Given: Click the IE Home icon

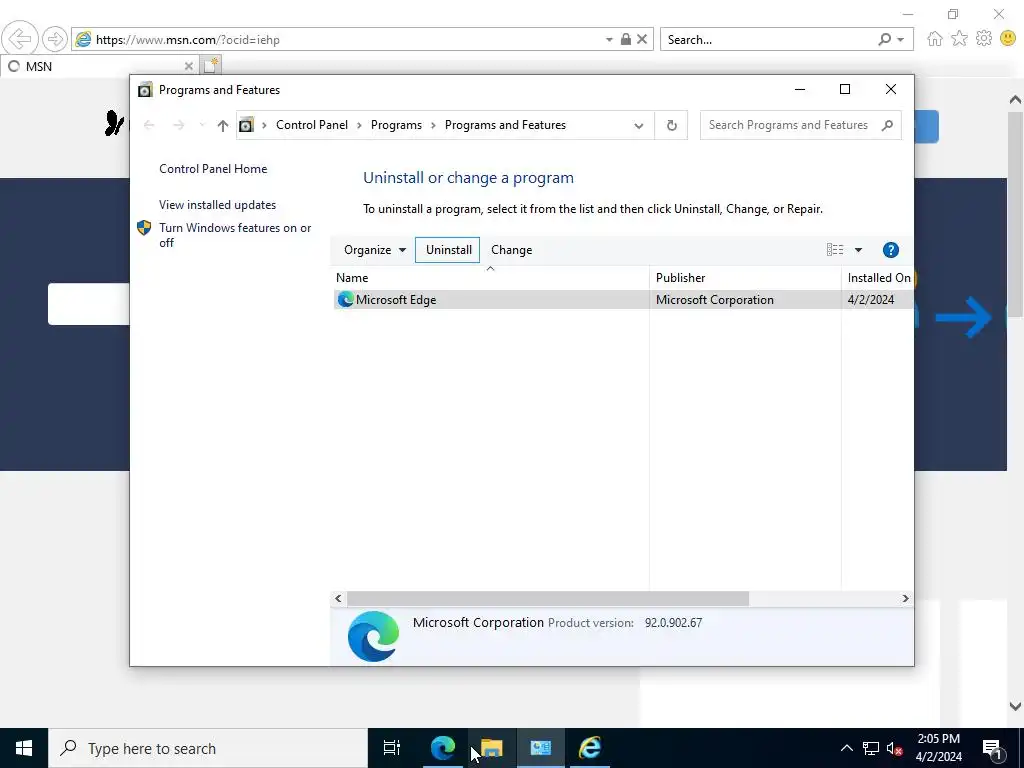Looking at the screenshot, I should point(935,39).
